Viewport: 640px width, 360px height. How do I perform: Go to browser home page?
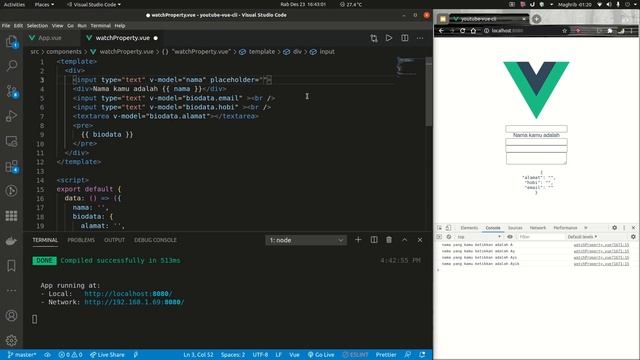(x=473, y=31)
